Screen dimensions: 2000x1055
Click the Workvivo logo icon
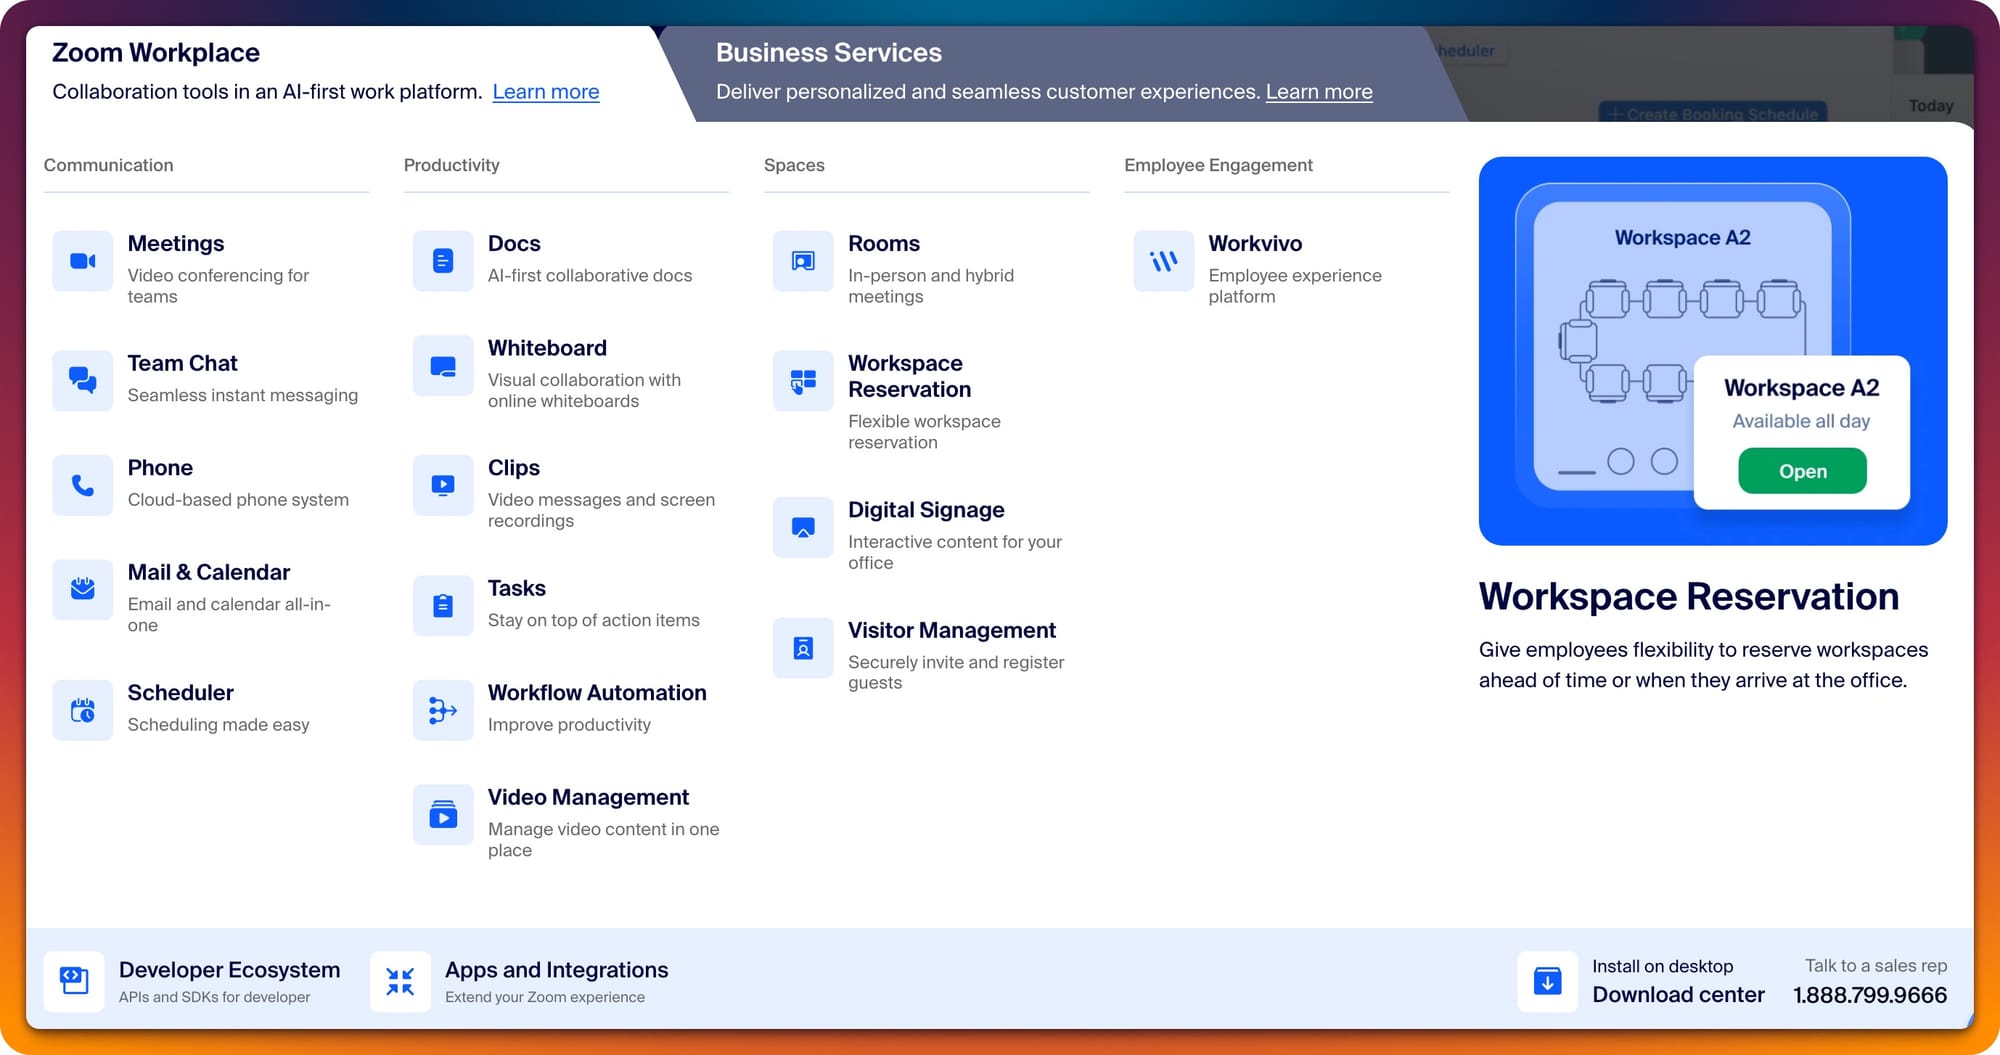1163,261
